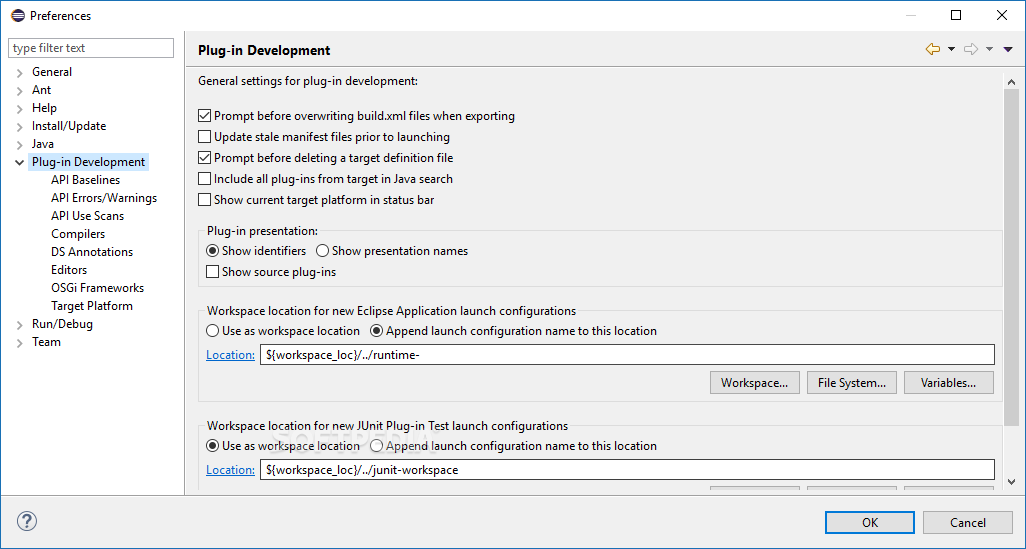Select Use as workspace location for JUnit Plug-in Test
The height and width of the screenshot is (549, 1026).
coord(213,446)
